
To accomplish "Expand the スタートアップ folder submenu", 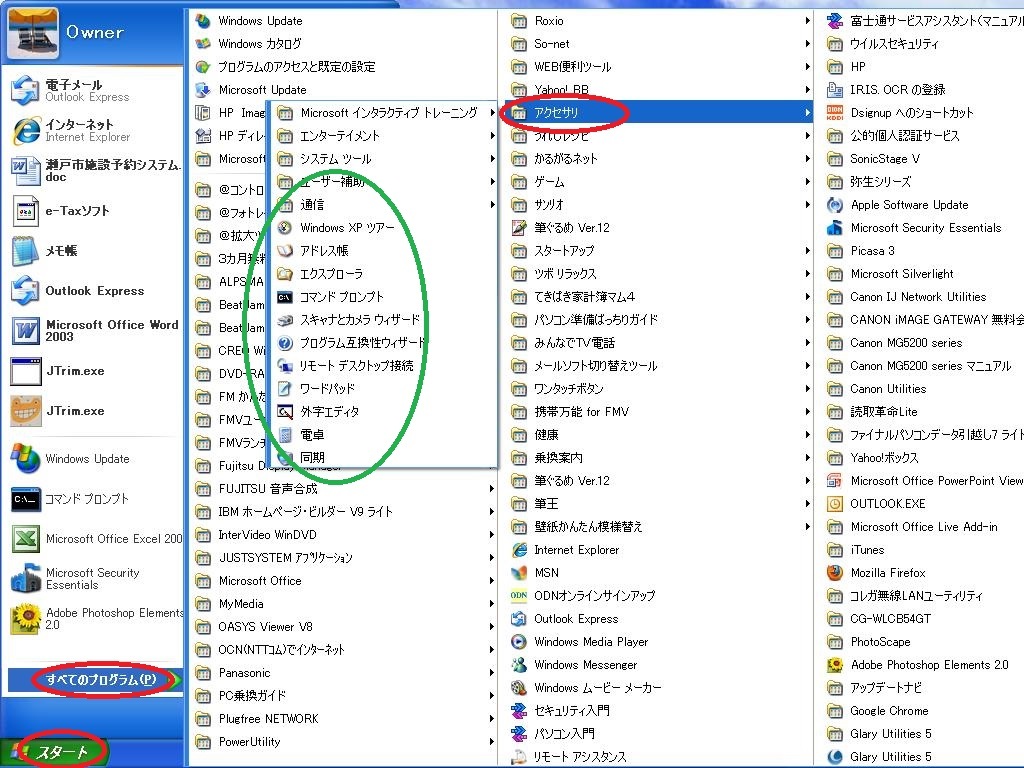I will point(808,251).
